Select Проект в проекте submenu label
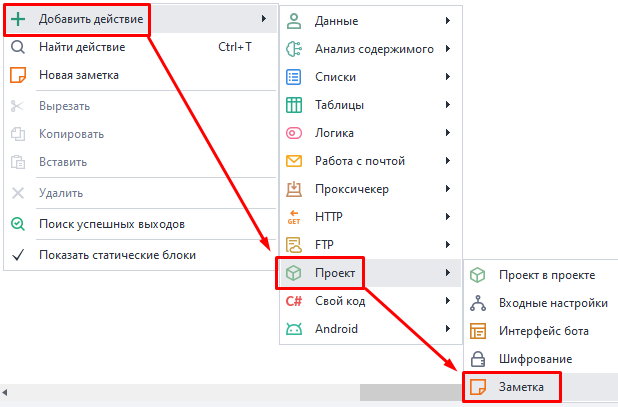This screenshot has height=407, width=618. pyautogui.click(x=547, y=275)
